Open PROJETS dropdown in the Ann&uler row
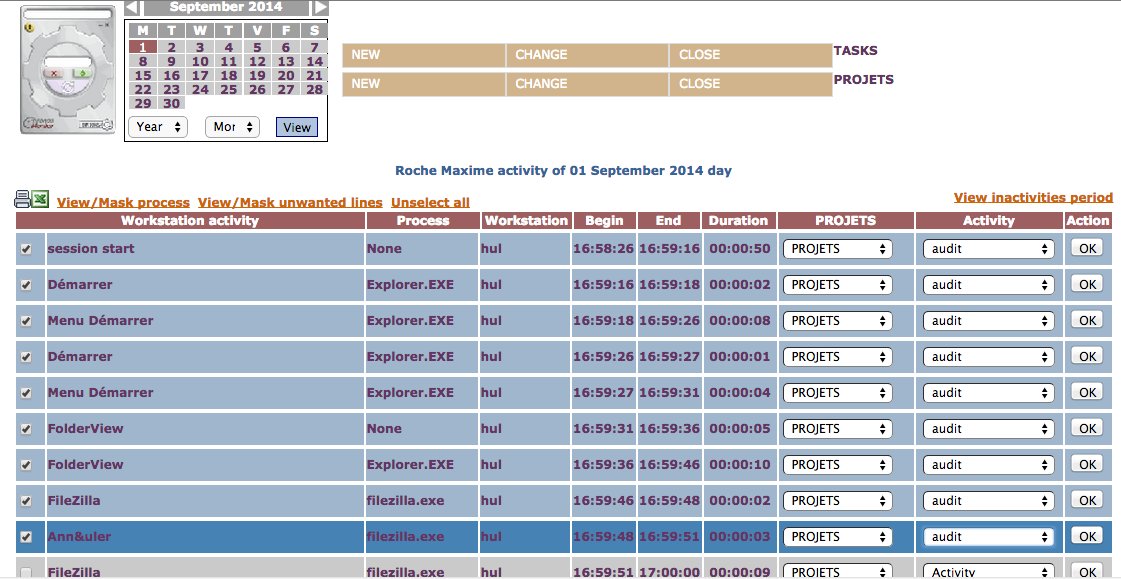This screenshot has width=1121, height=579. (x=838, y=537)
